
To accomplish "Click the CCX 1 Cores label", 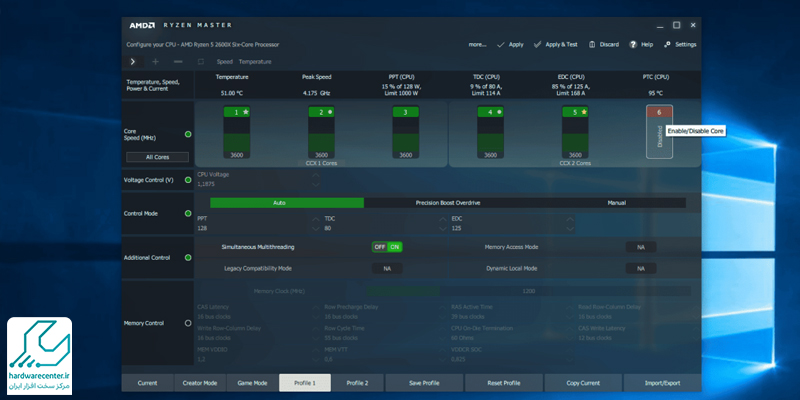I will point(321,163).
